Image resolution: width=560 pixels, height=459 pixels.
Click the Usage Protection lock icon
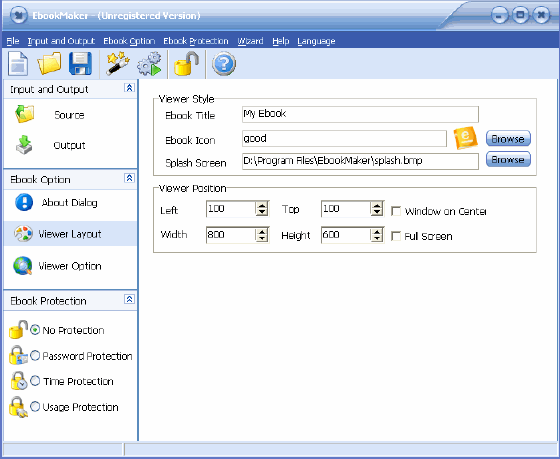click(18, 407)
